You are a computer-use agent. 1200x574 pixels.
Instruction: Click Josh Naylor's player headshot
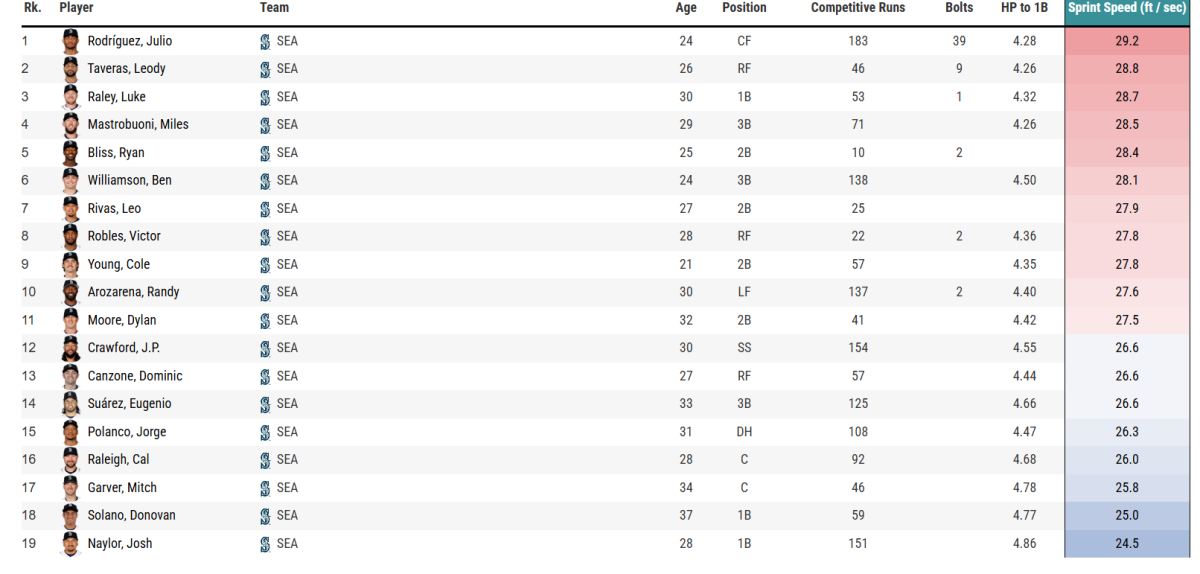click(x=70, y=544)
